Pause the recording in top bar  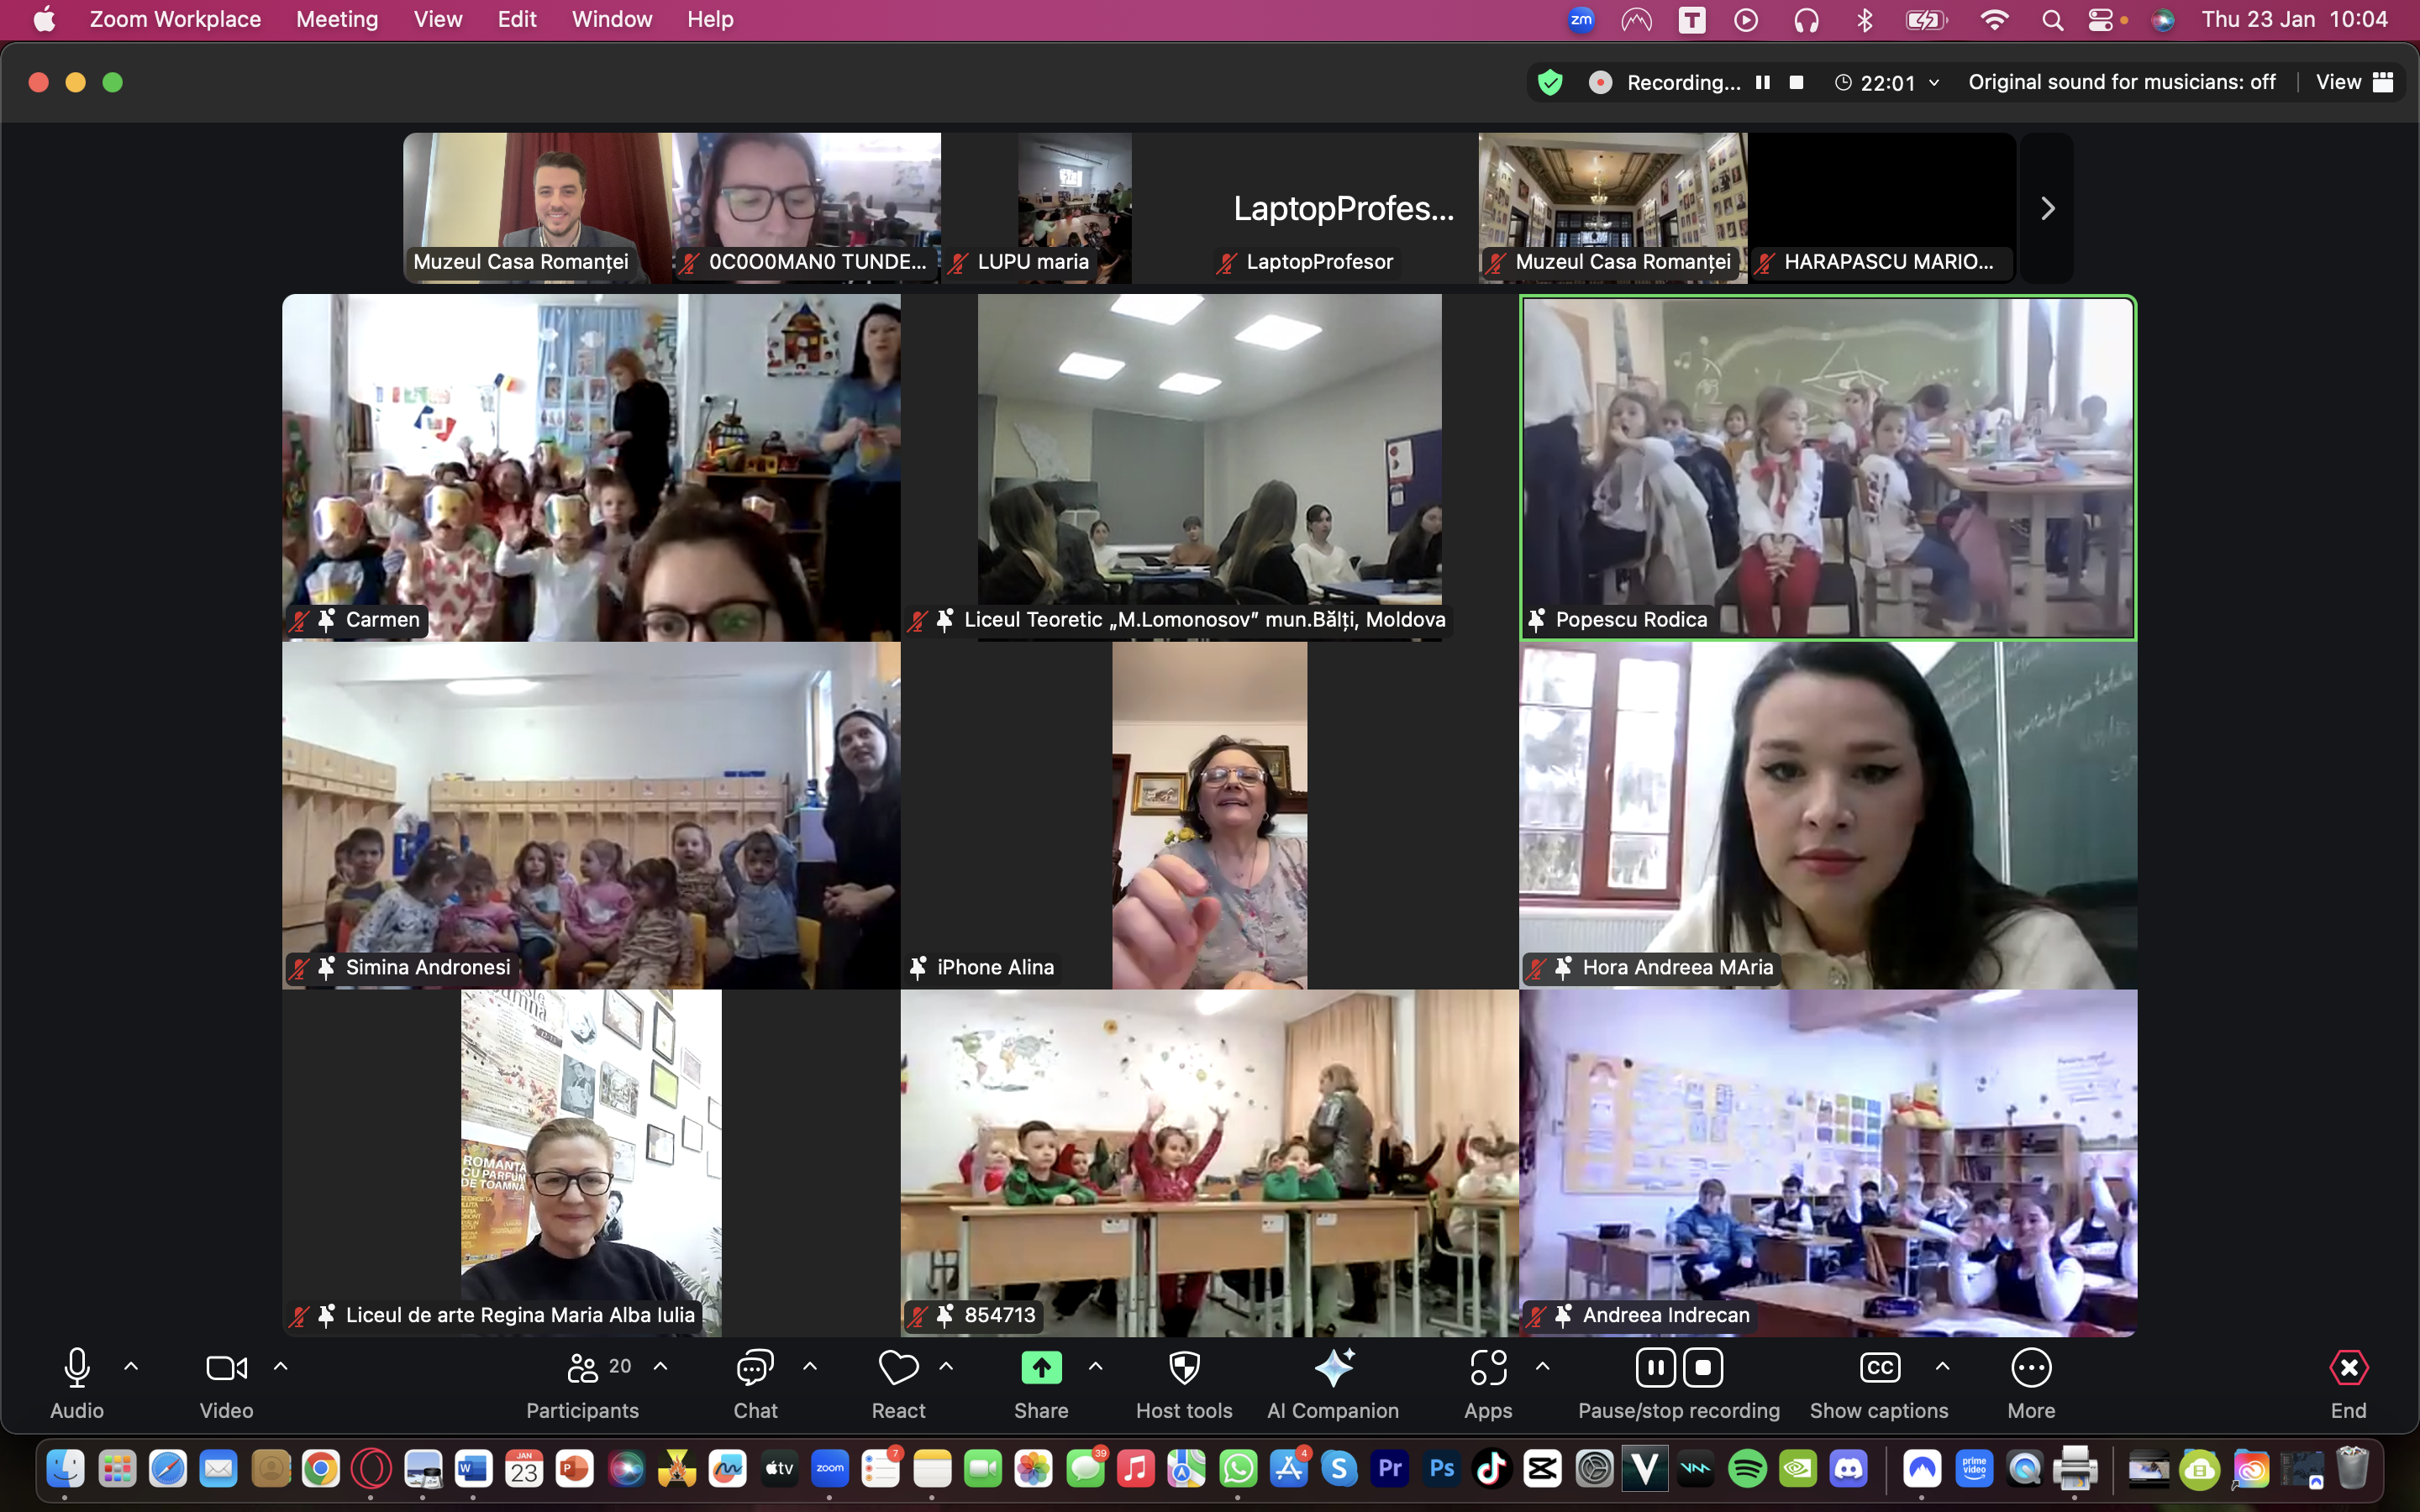[1763, 82]
